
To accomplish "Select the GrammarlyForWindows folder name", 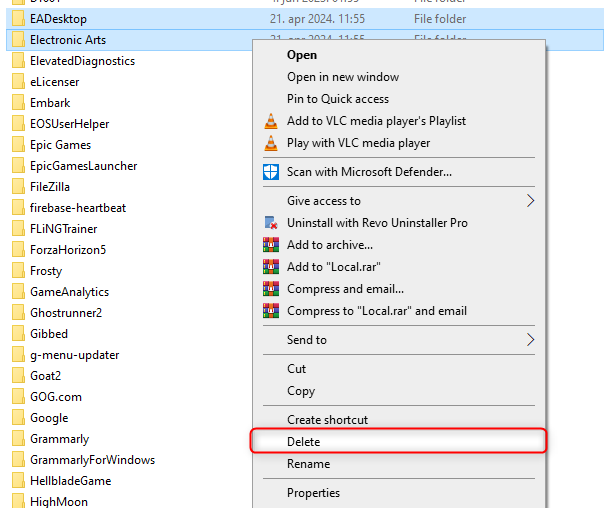I will point(93,460).
